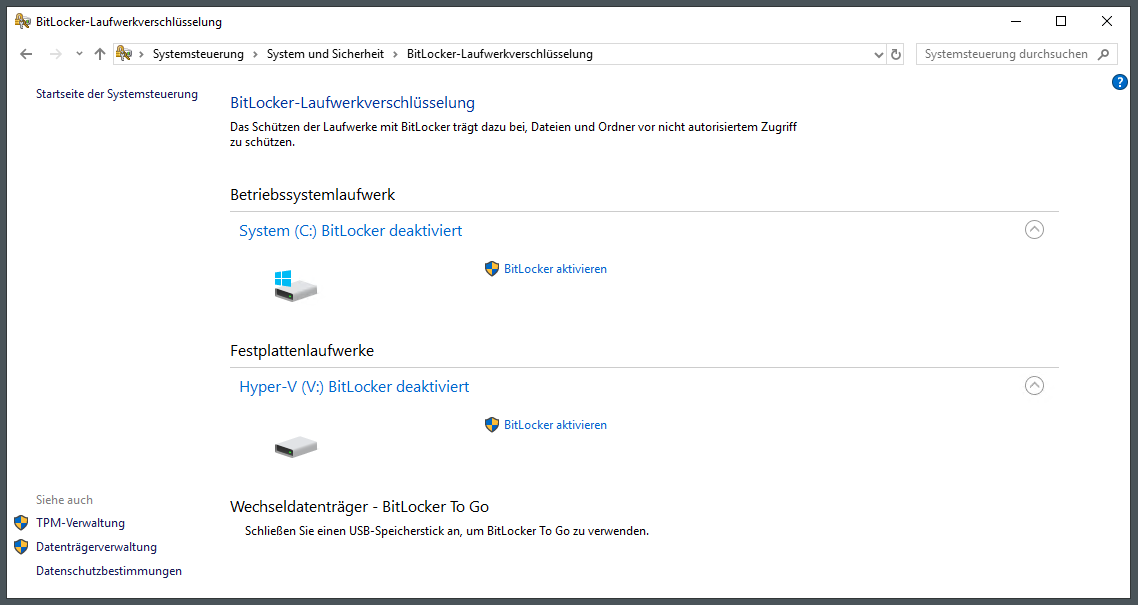Open help with the blue question mark
Screen dimensions: 1138x605
(1120, 82)
